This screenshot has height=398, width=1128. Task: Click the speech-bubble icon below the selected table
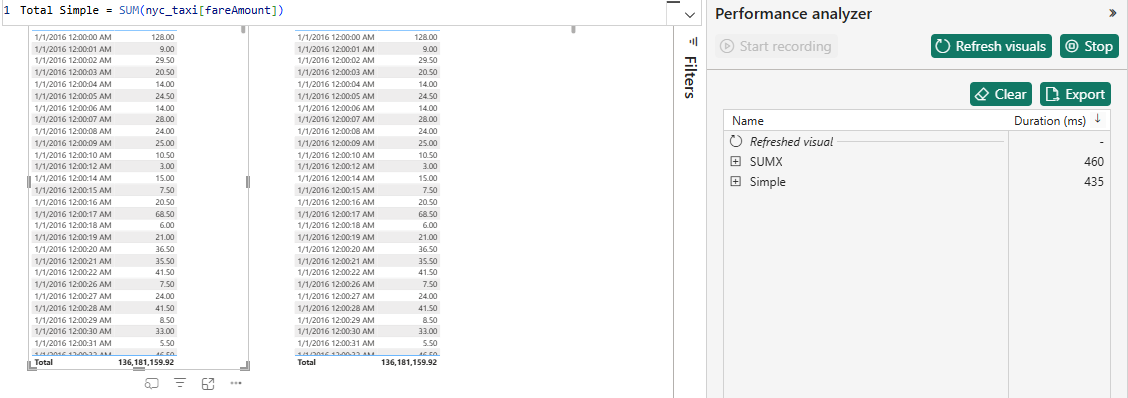coord(151,384)
